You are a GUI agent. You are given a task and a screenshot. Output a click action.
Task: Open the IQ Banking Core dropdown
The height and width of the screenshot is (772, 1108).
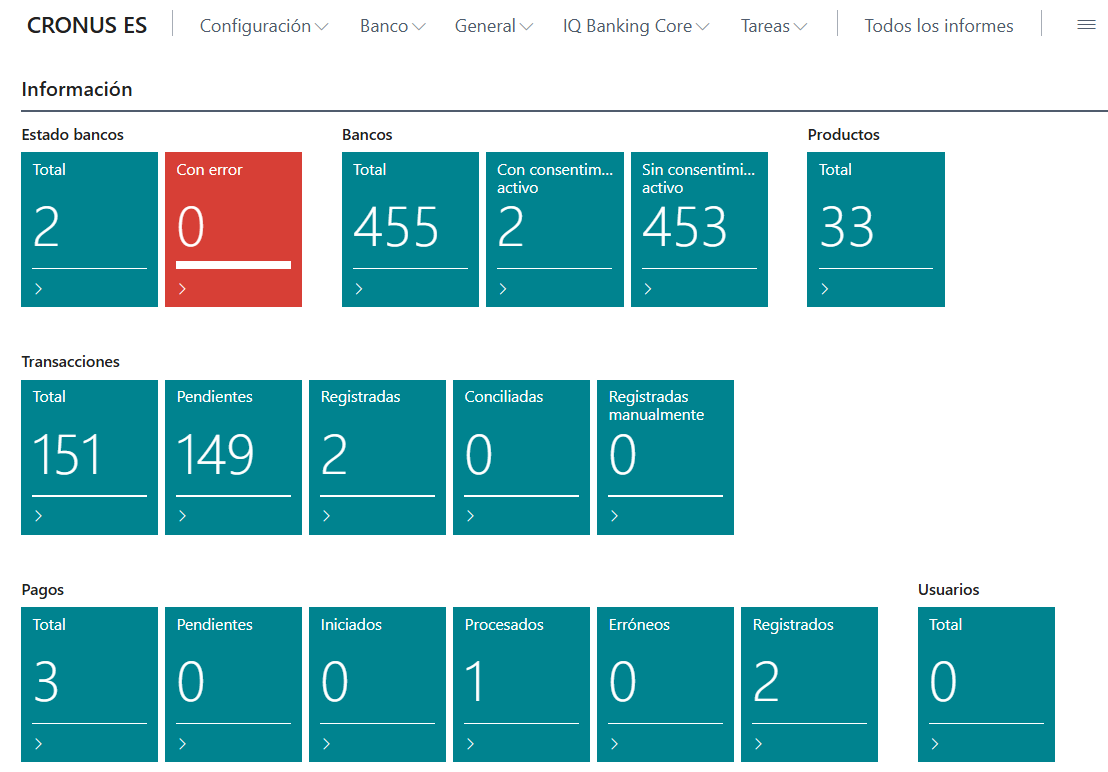coord(636,26)
